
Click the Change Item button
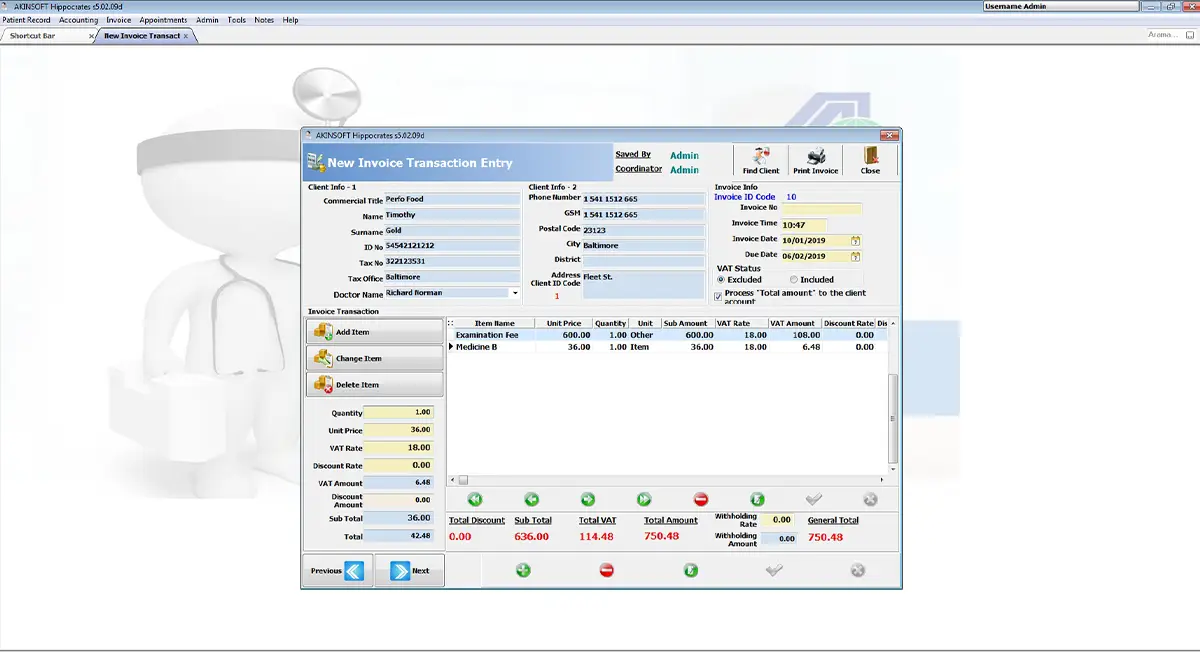[x=375, y=358]
